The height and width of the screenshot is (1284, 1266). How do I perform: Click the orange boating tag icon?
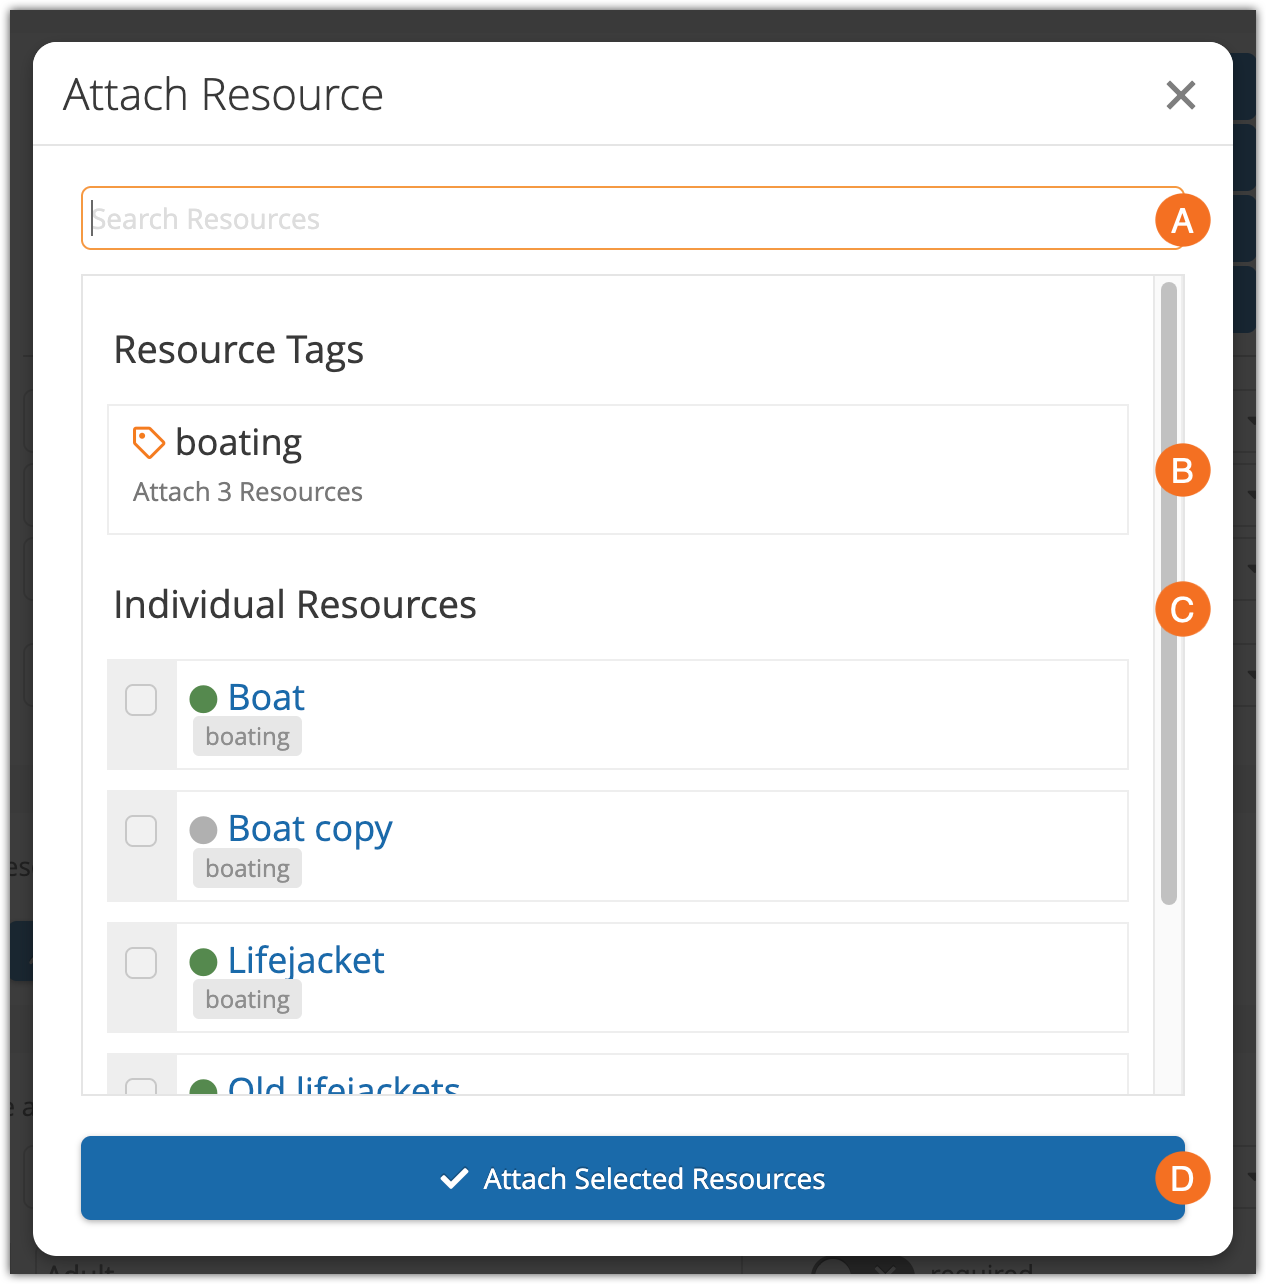coord(148,442)
